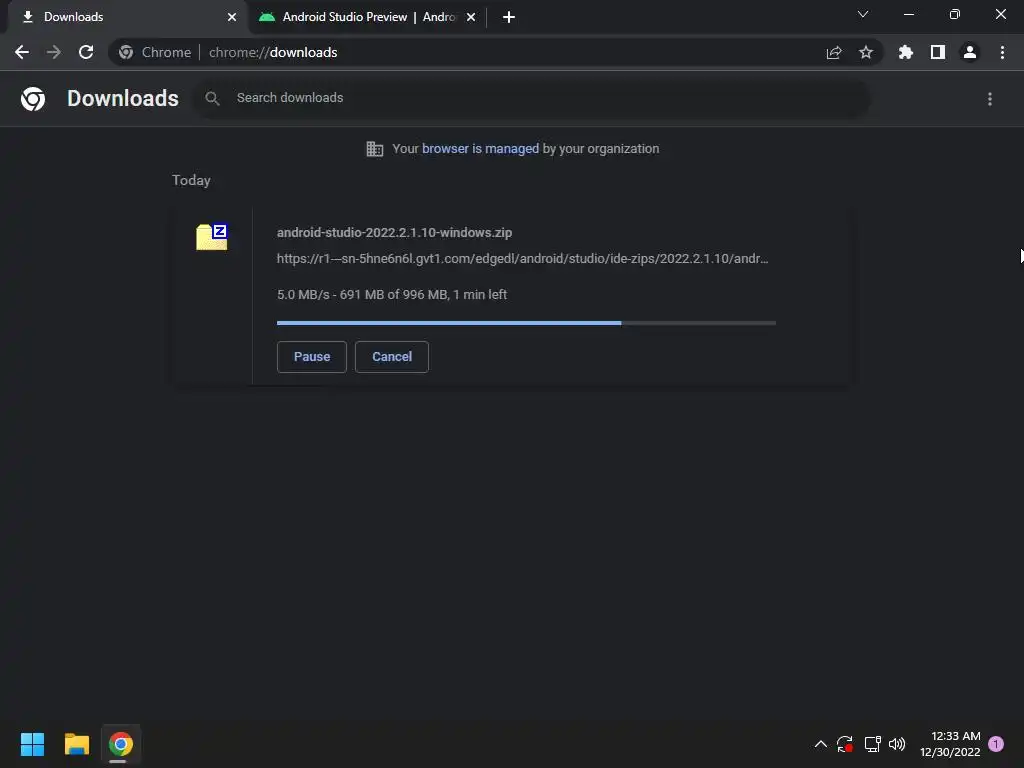Image resolution: width=1024 pixels, height=768 pixels.
Task: Open the clock showing 12:33 AM
Action: coord(950,744)
